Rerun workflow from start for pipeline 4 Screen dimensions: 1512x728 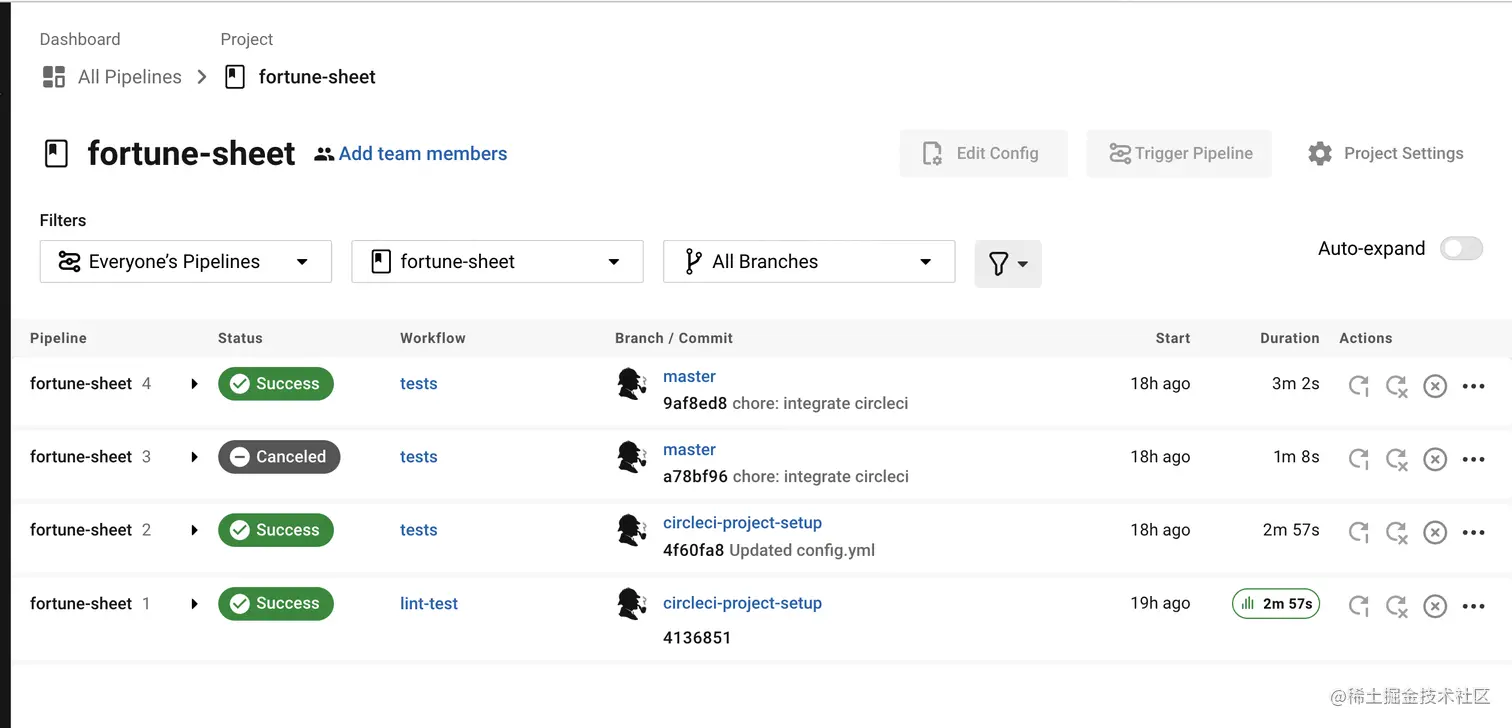pos(1358,385)
